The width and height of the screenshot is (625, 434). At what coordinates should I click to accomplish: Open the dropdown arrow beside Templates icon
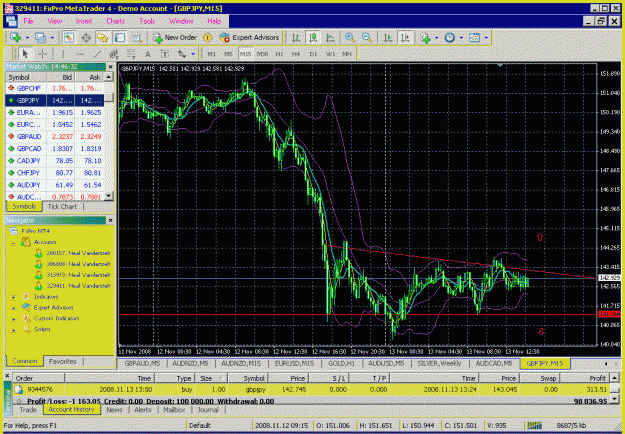pos(486,37)
